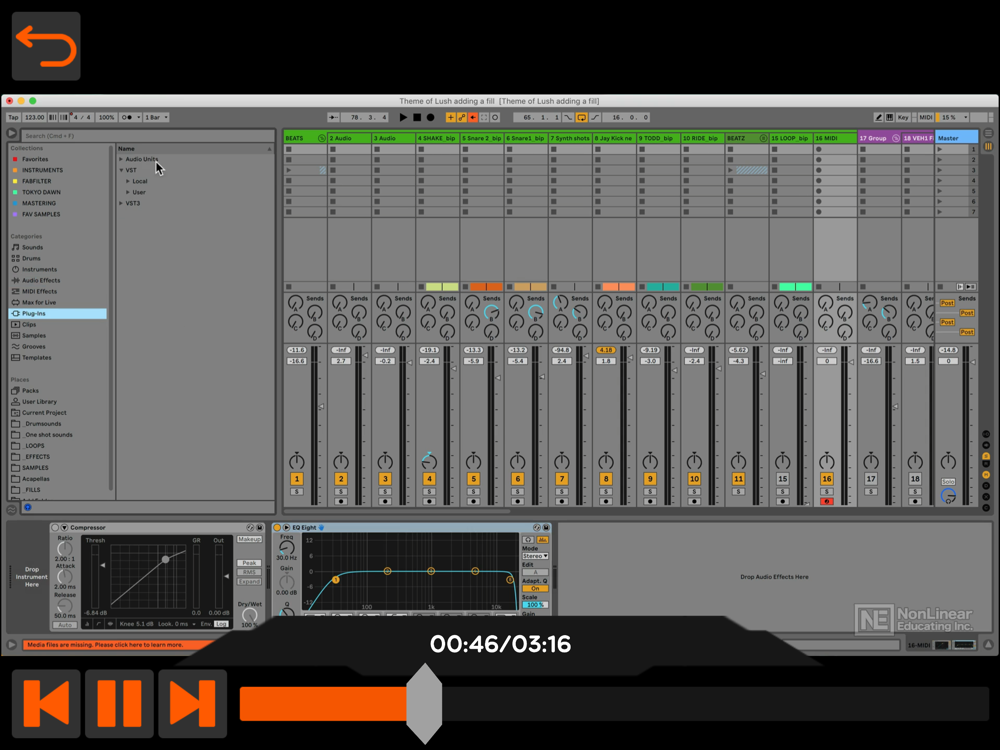Click the Compressor Makeup button
Image resolution: width=1000 pixels, height=750 pixels.
tap(249, 540)
